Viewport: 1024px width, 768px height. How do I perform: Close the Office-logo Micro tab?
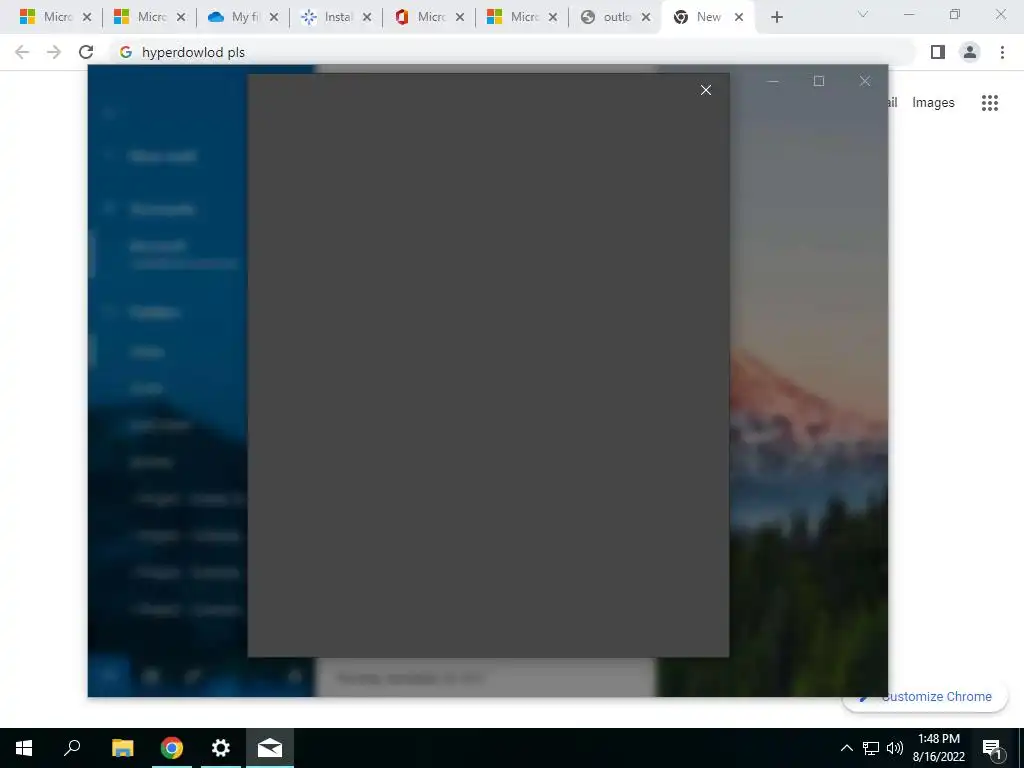460,18
